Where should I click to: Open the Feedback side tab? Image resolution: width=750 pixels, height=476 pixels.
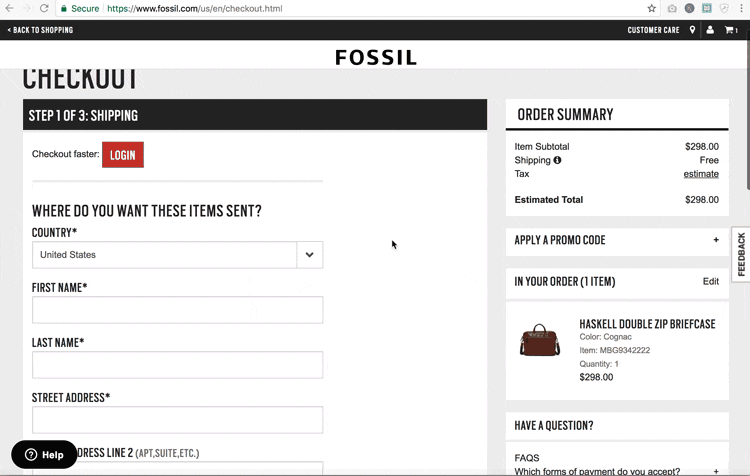click(x=741, y=254)
